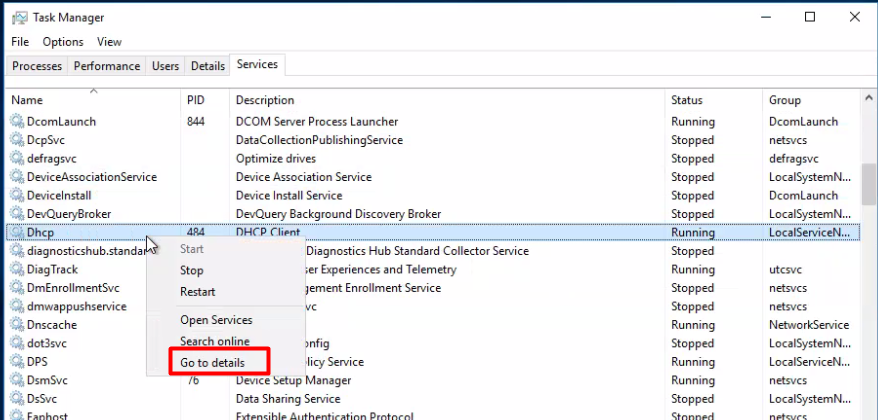Screen dimensions: 878x420
Task: Select the Services tab
Action: tap(257, 64)
